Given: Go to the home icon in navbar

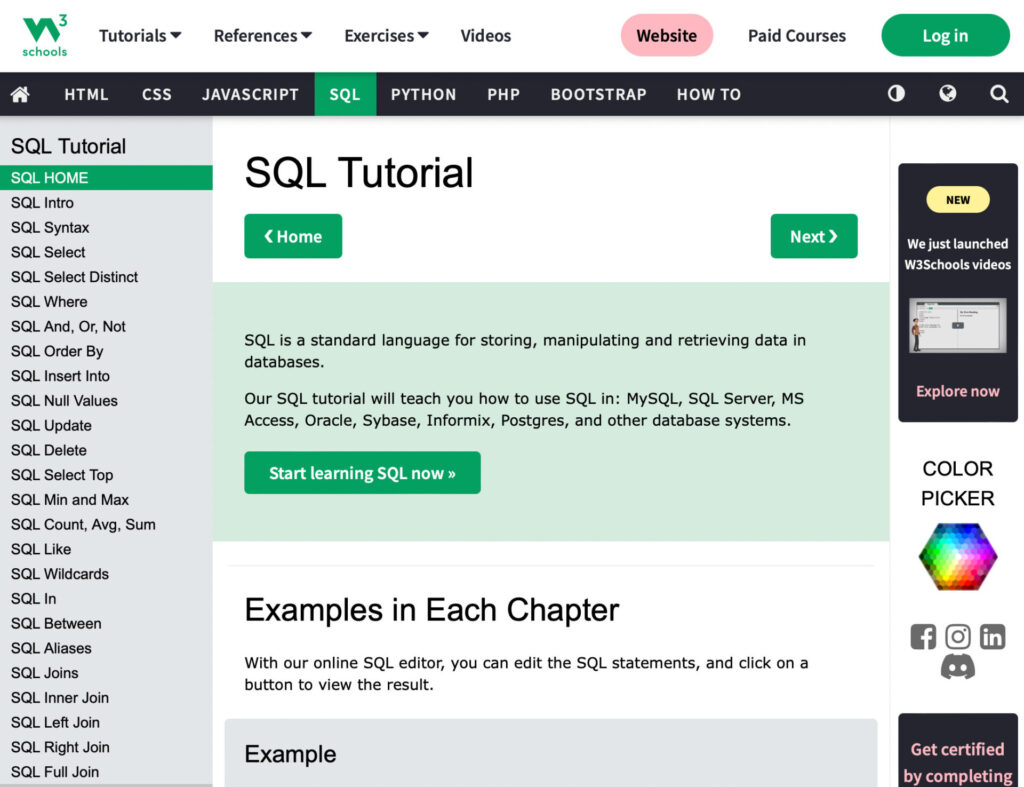Looking at the screenshot, I should point(20,94).
